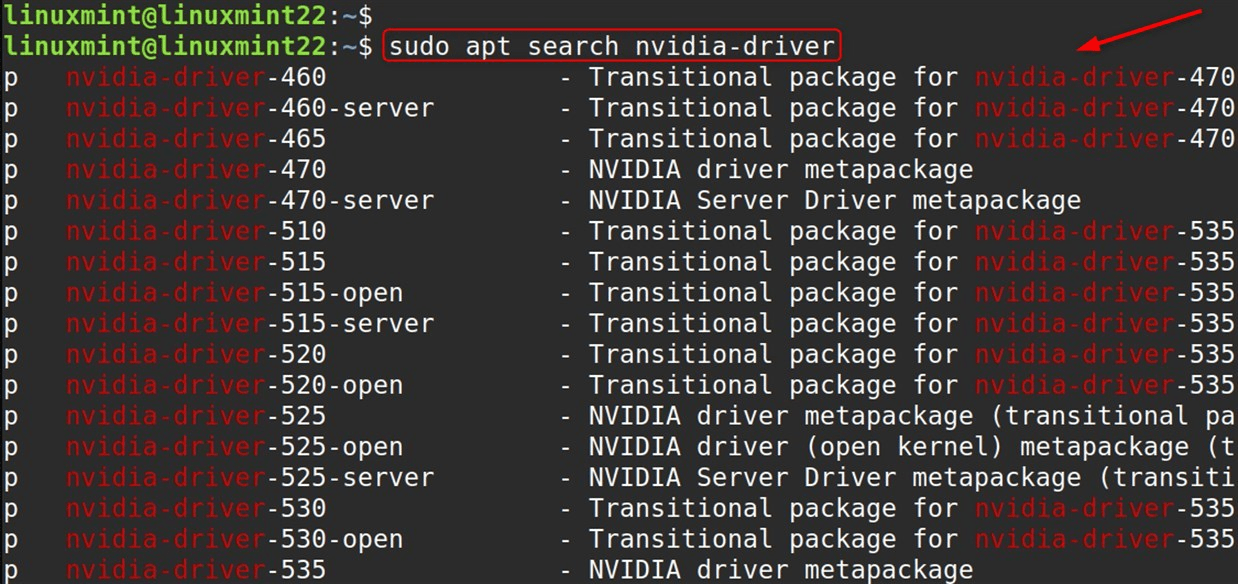Click 'NVIDIA Server Driver metapackage' for 470-server

click(835, 201)
